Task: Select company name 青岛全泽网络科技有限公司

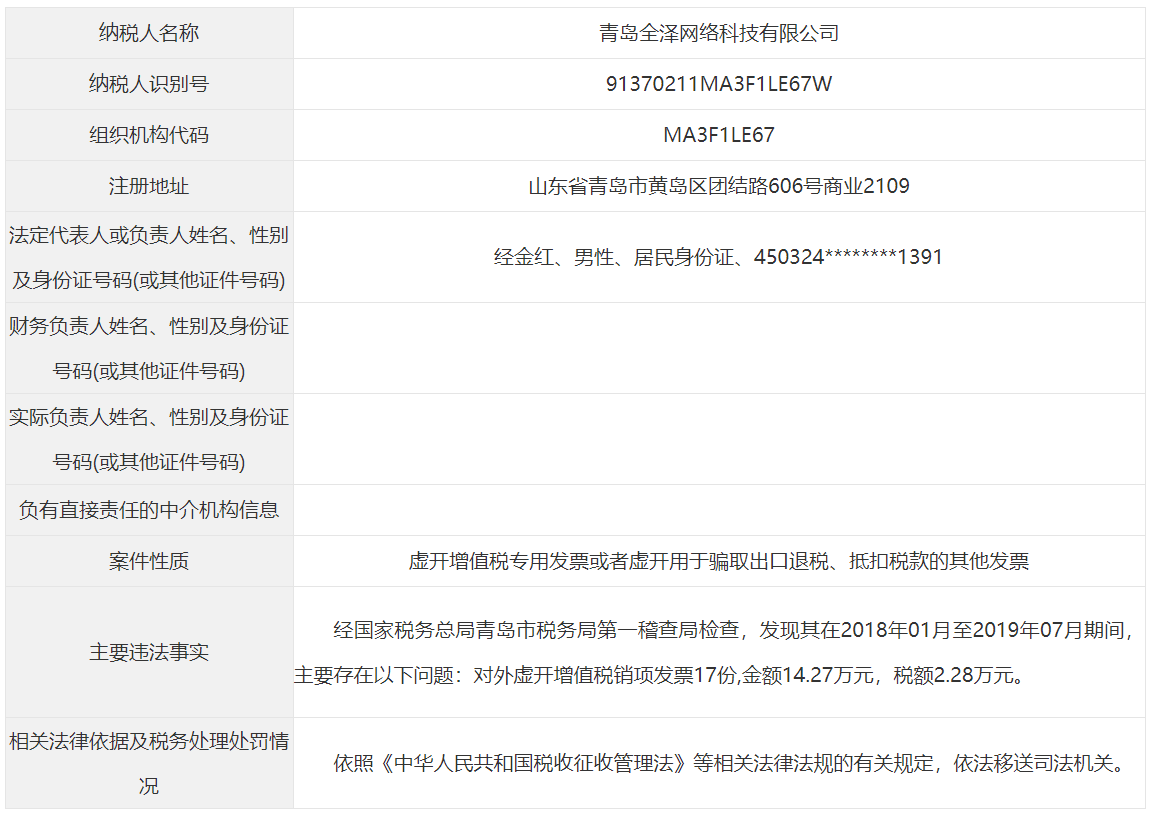Action: 718,33
